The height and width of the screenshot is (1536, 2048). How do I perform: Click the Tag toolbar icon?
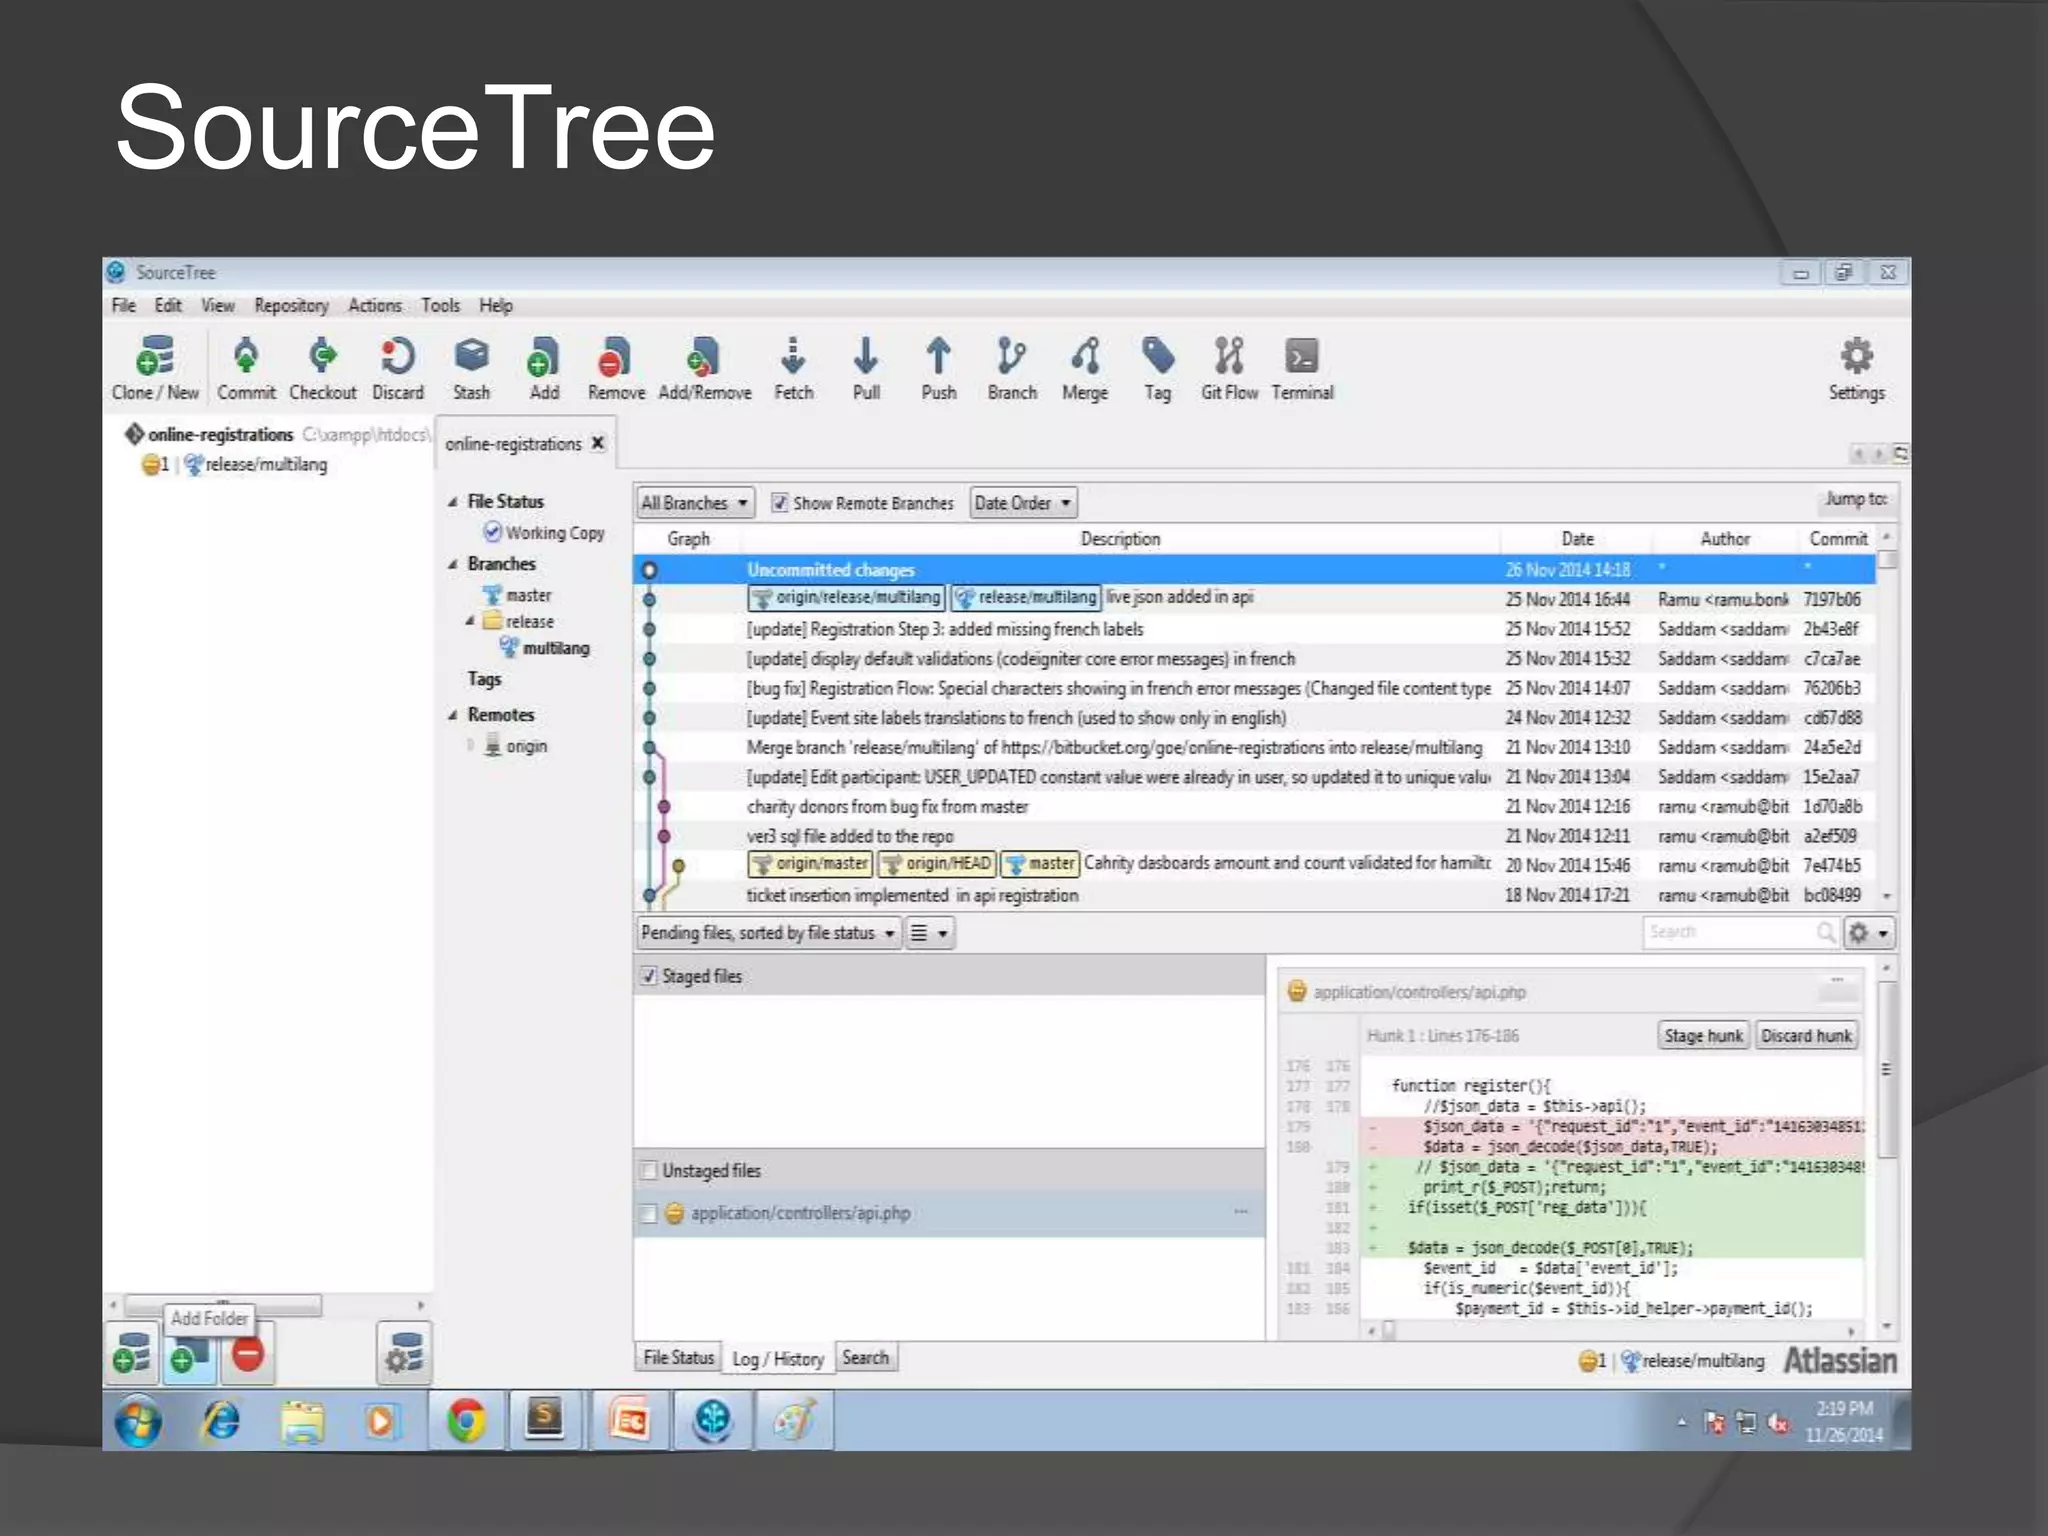(1157, 368)
